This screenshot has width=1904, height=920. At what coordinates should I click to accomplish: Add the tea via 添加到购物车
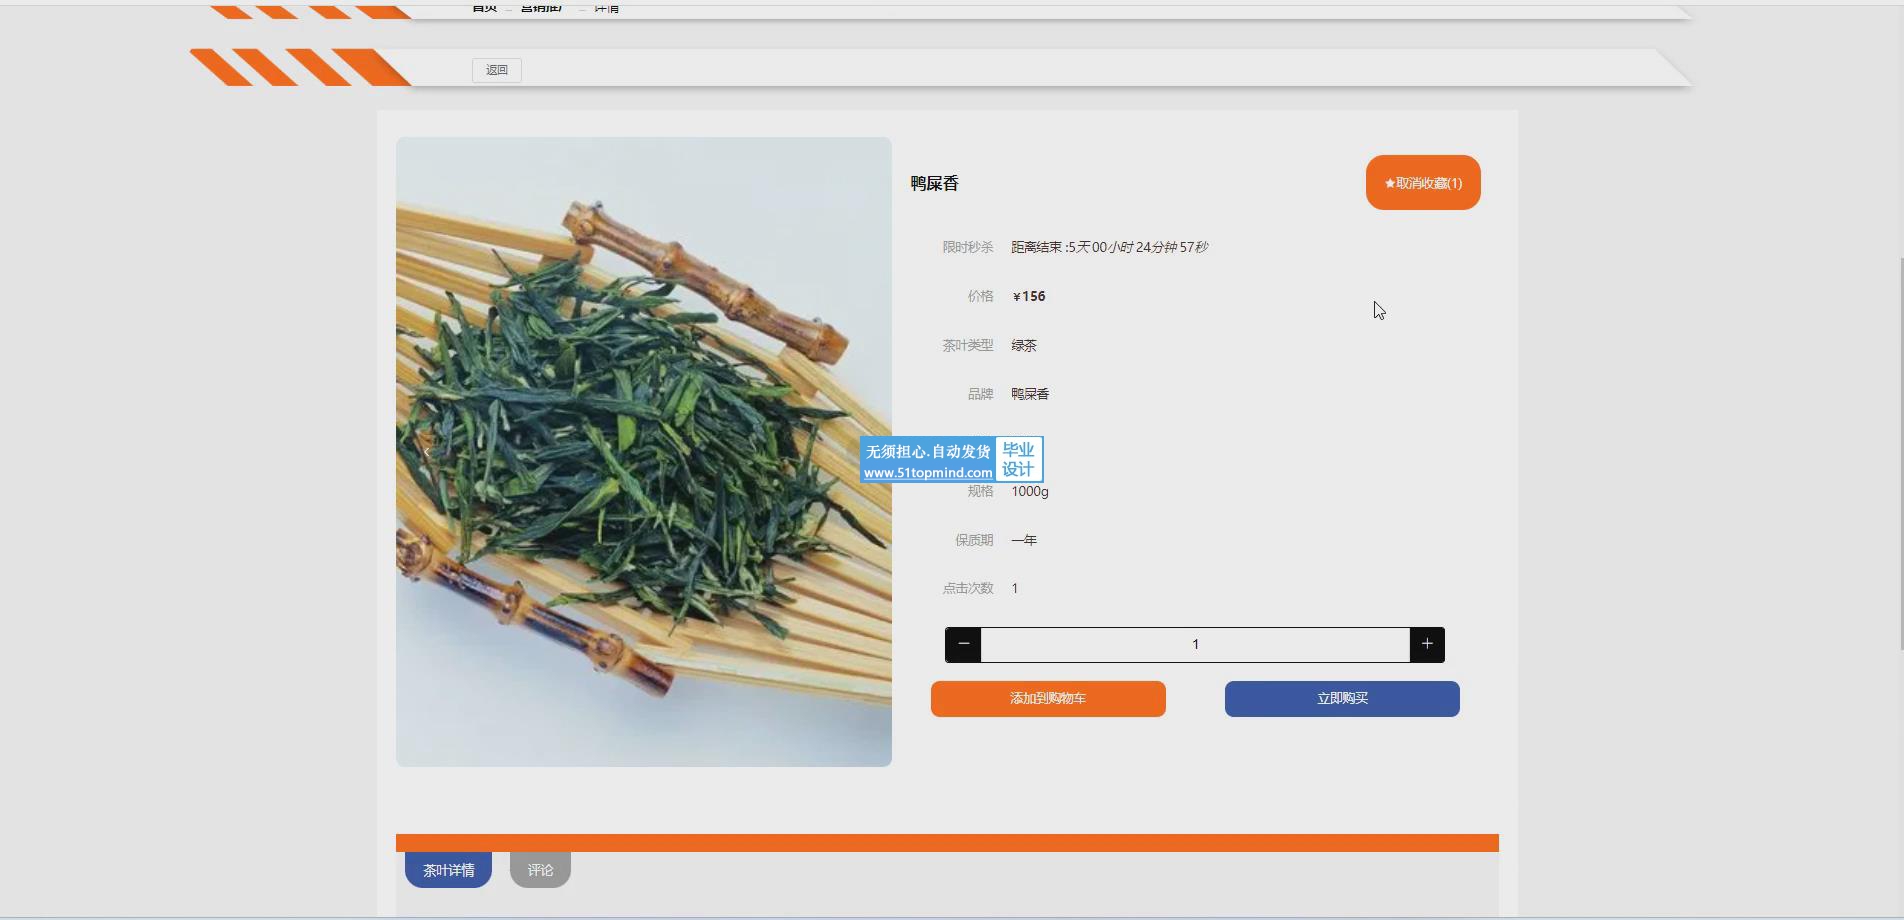click(1048, 699)
